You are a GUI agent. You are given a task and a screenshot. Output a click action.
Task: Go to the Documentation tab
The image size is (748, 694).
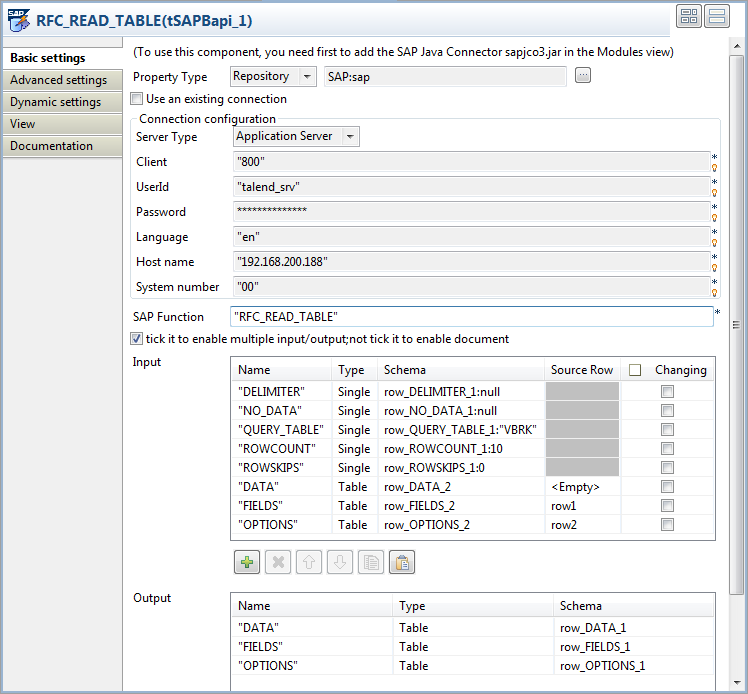click(51, 146)
